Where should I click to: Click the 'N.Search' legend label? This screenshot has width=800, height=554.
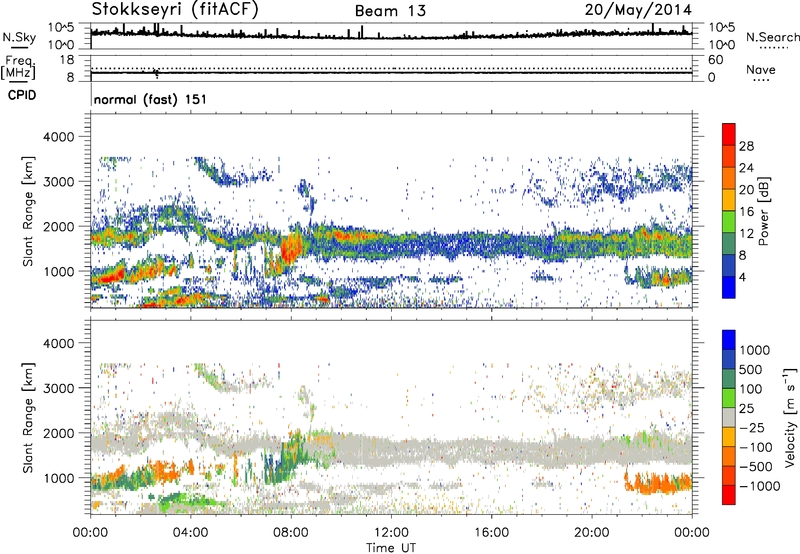[x=772, y=37]
